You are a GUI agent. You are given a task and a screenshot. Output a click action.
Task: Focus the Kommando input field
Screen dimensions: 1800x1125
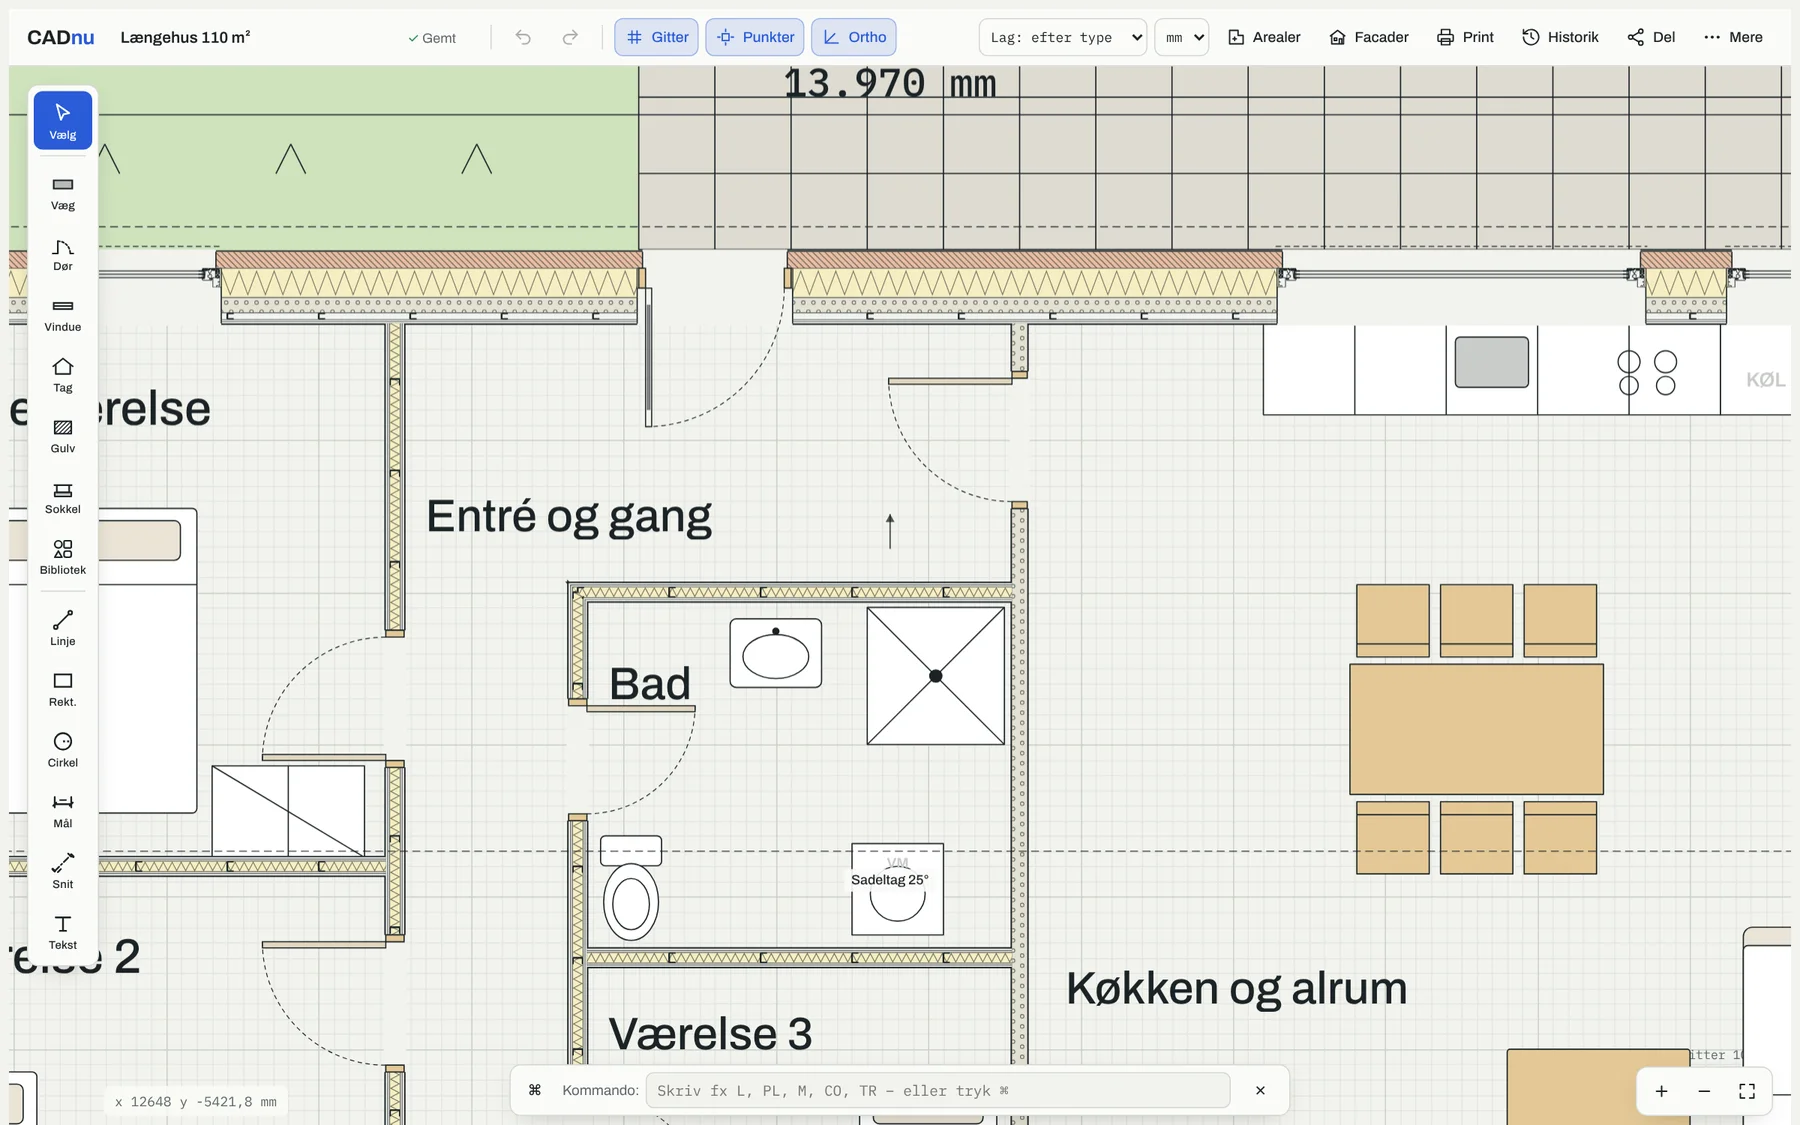938,1090
